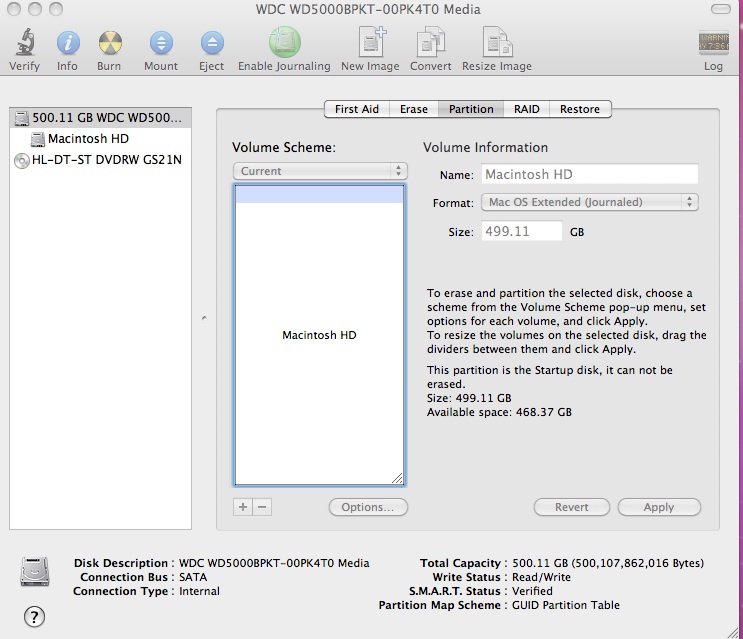The width and height of the screenshot is (743, 639).
Task: Click the disk icon beside Disk Description
Action: [x=35, y=572]
